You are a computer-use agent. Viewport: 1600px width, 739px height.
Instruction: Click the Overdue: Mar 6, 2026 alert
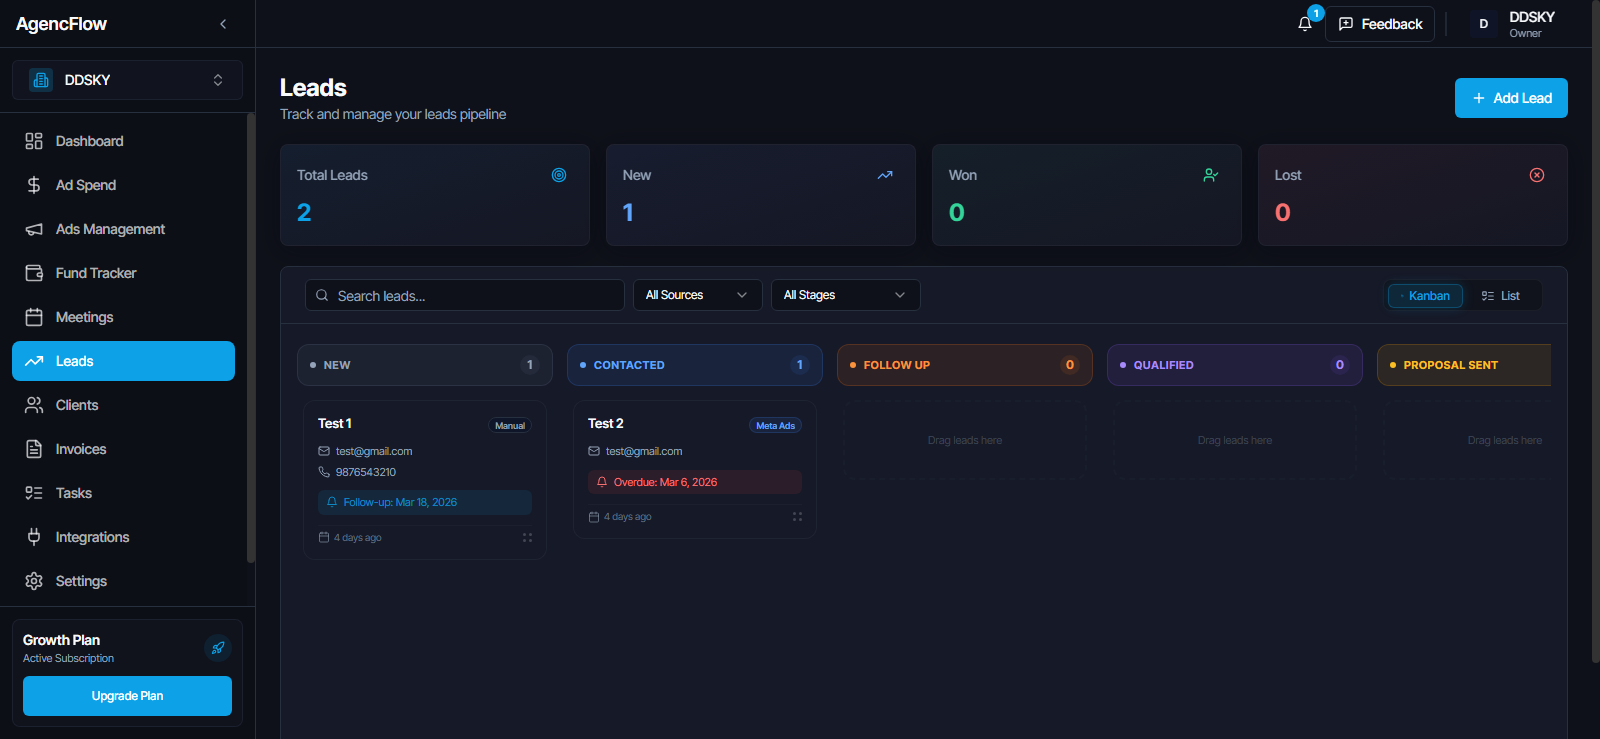tap(695, 482)
